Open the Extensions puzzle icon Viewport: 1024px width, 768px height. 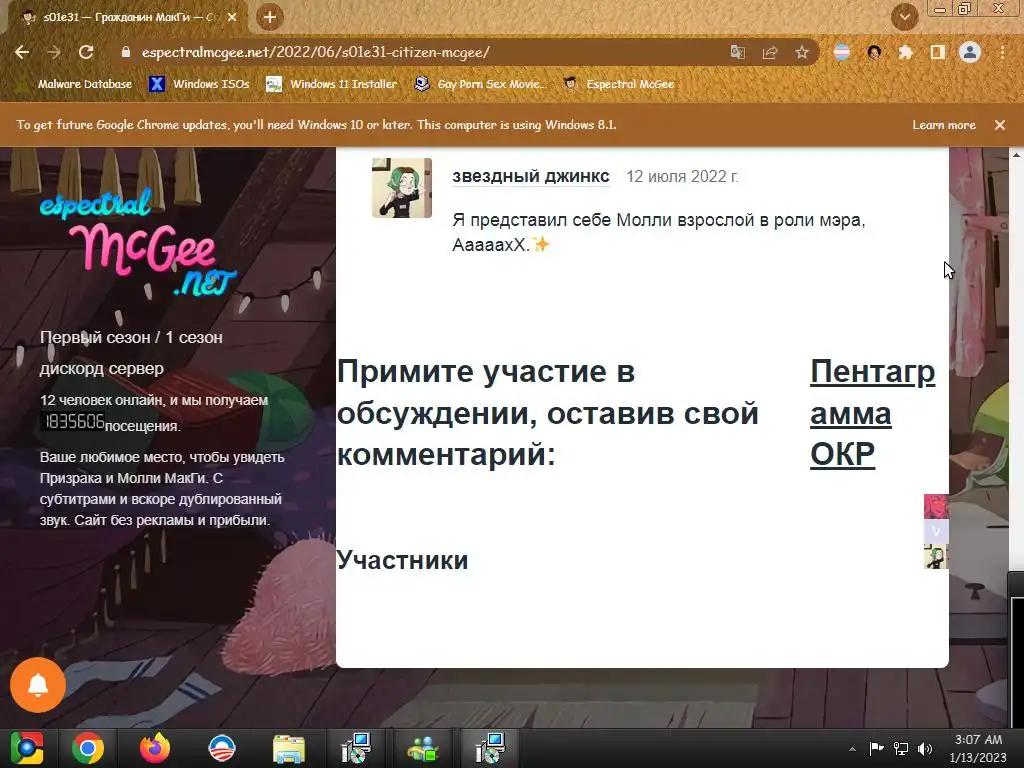tap(905, 52)
